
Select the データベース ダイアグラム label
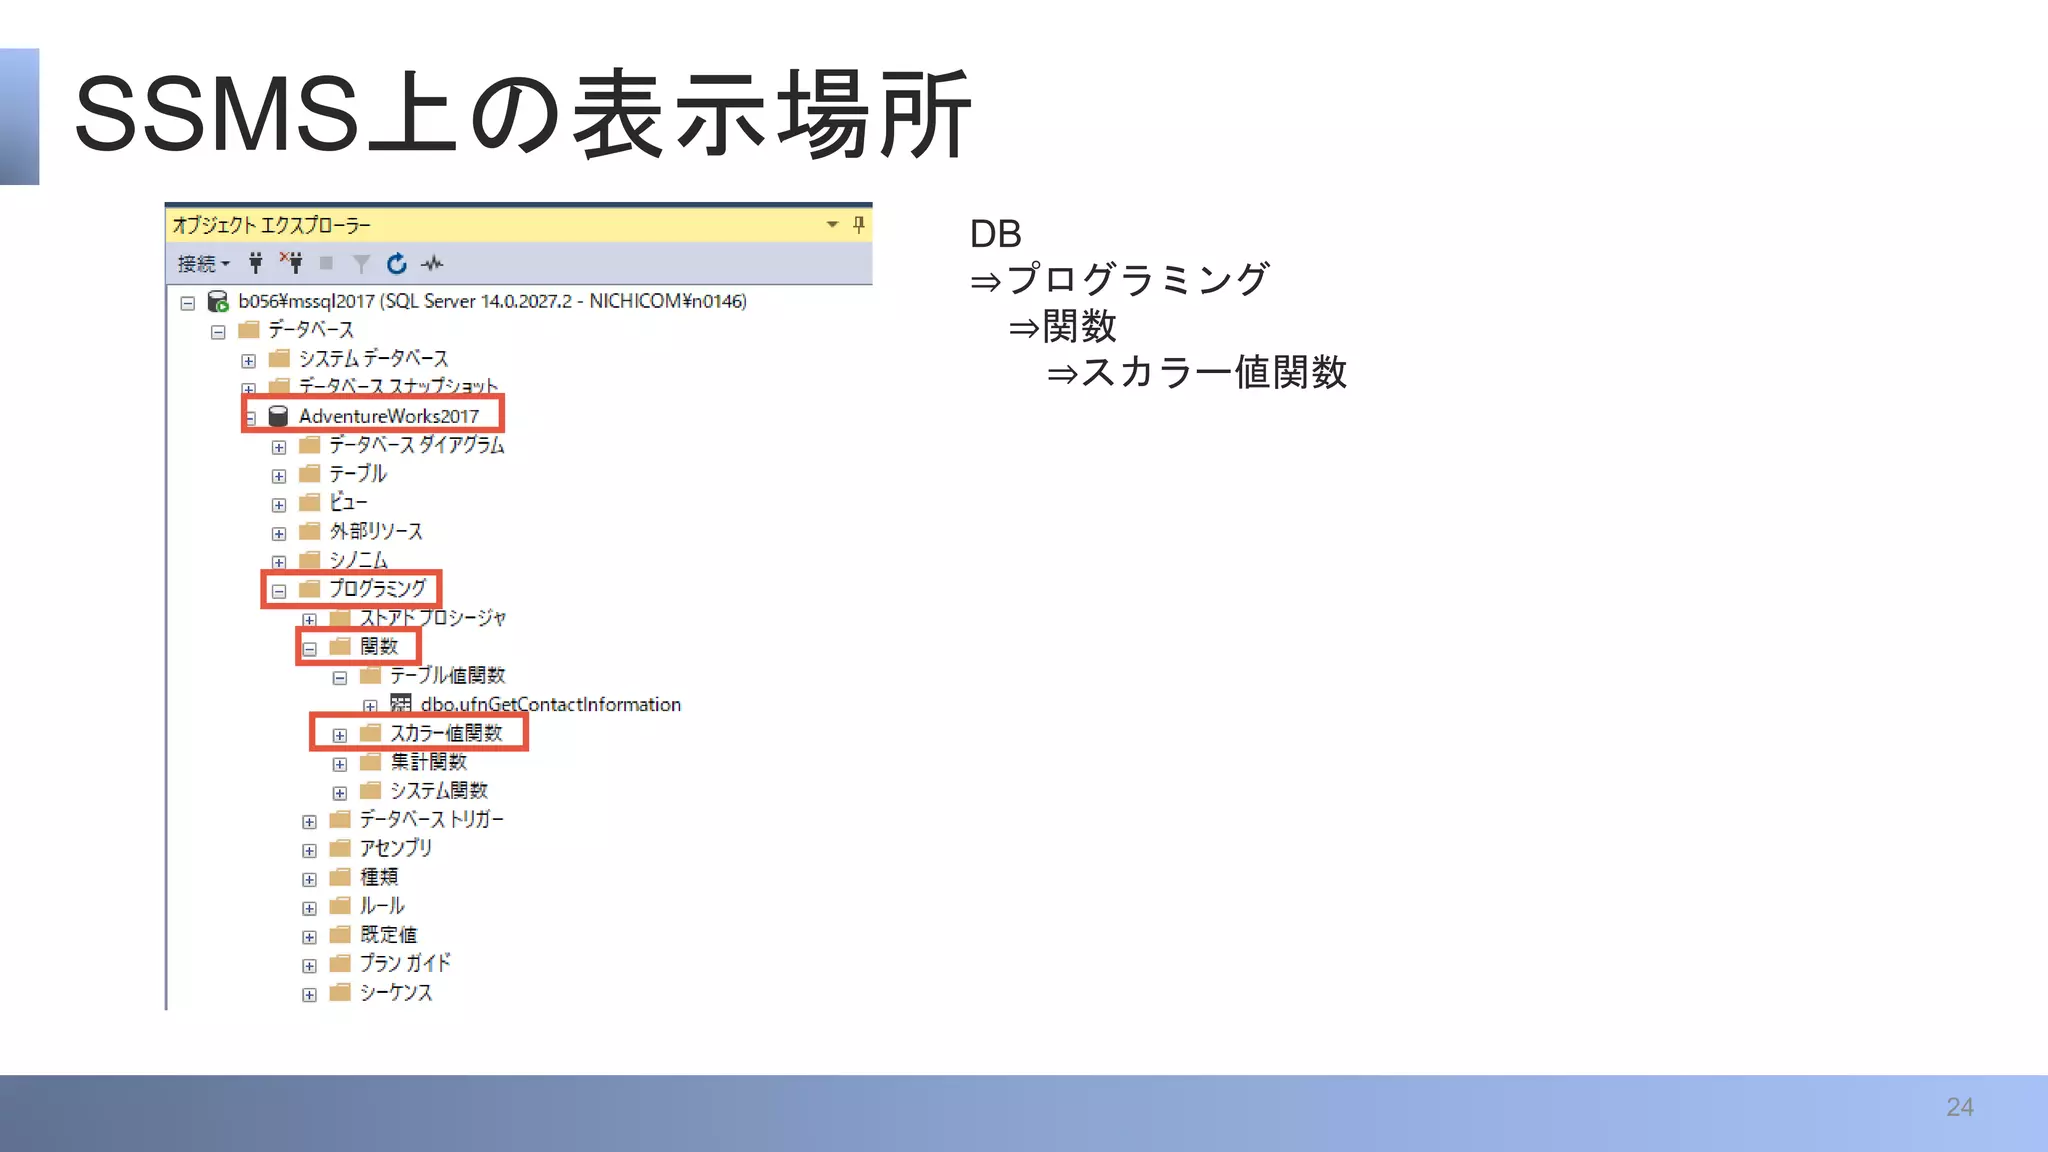click(x=417, y=444)
